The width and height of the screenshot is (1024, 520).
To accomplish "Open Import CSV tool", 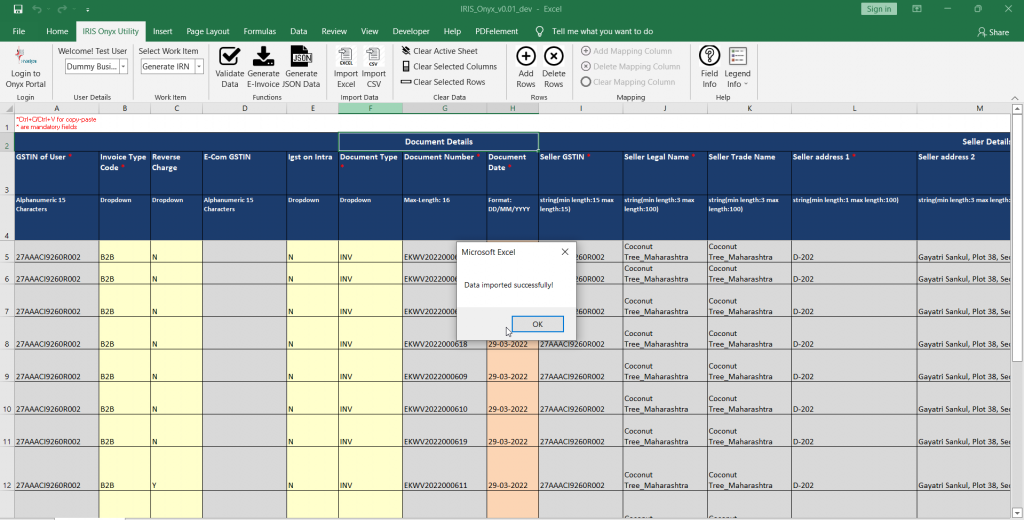I will tap(374, 68).
